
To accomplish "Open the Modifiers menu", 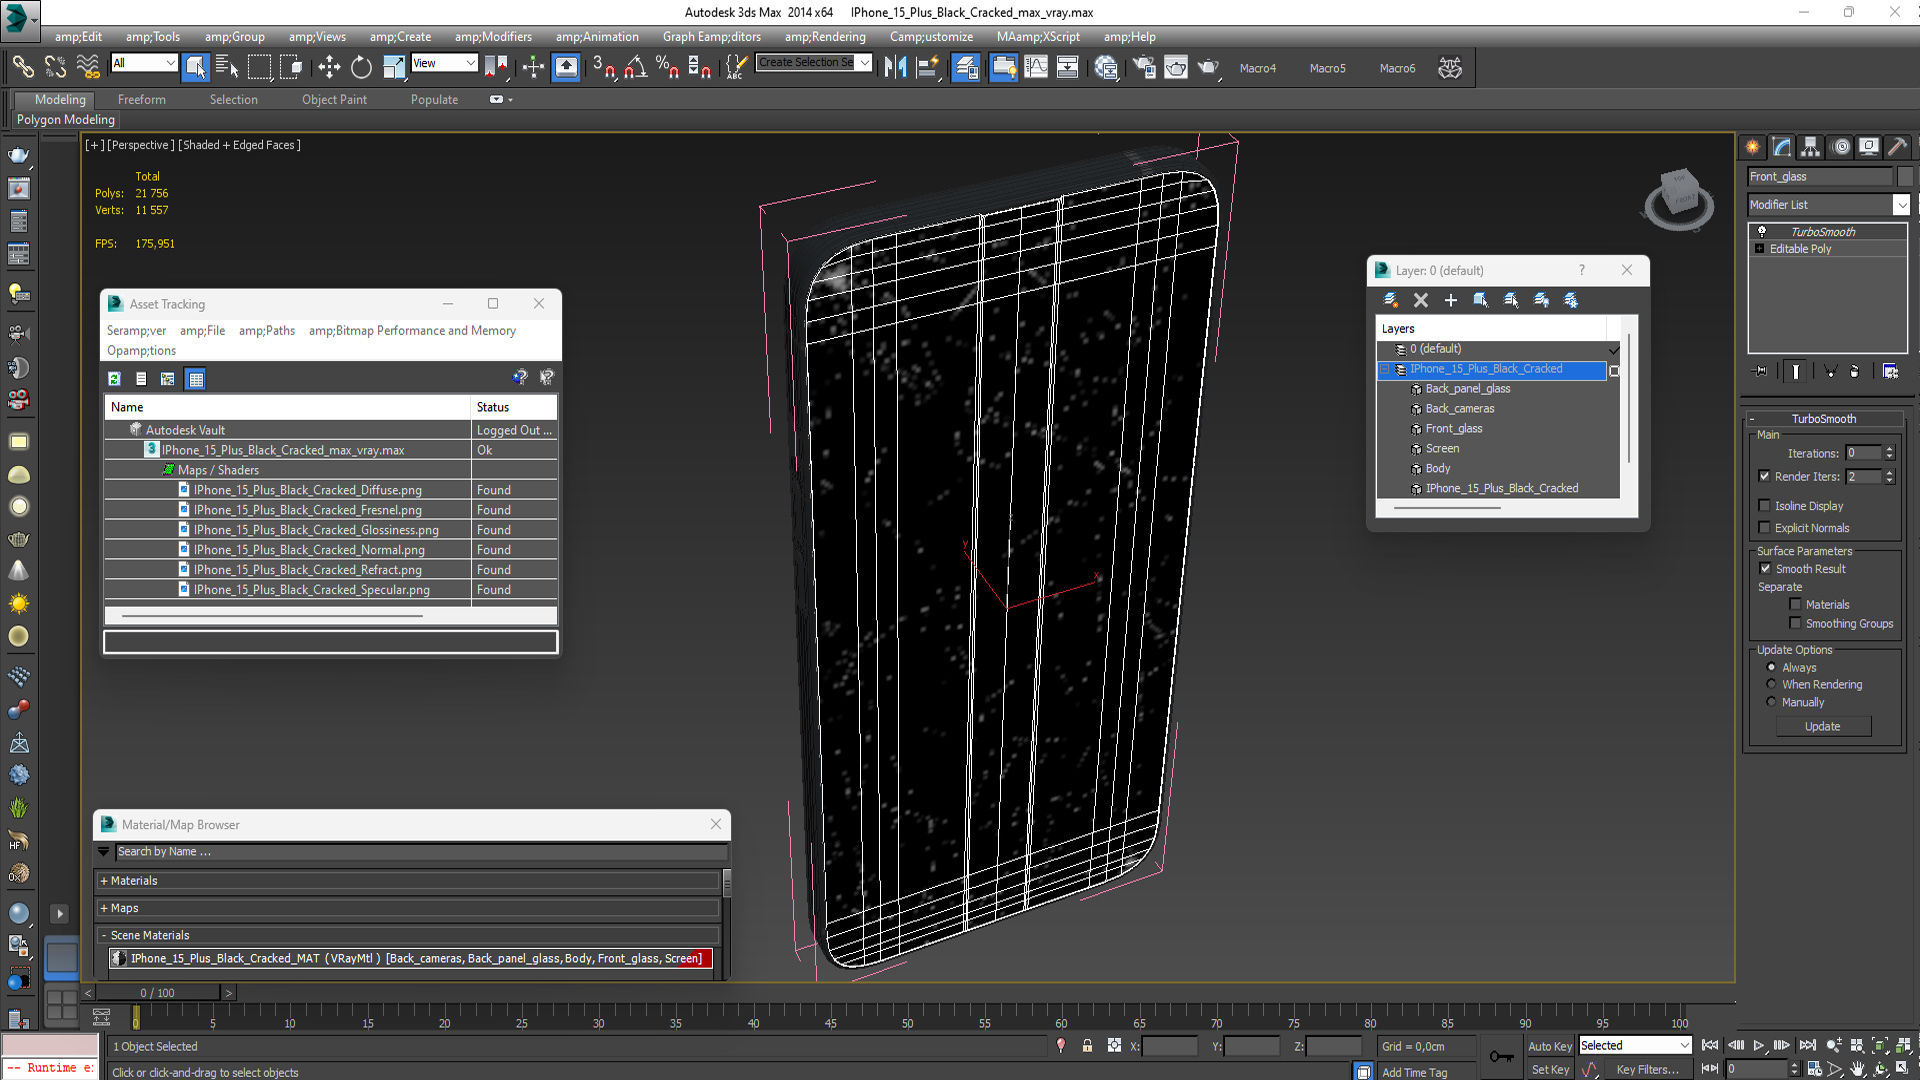I will 493,37.
